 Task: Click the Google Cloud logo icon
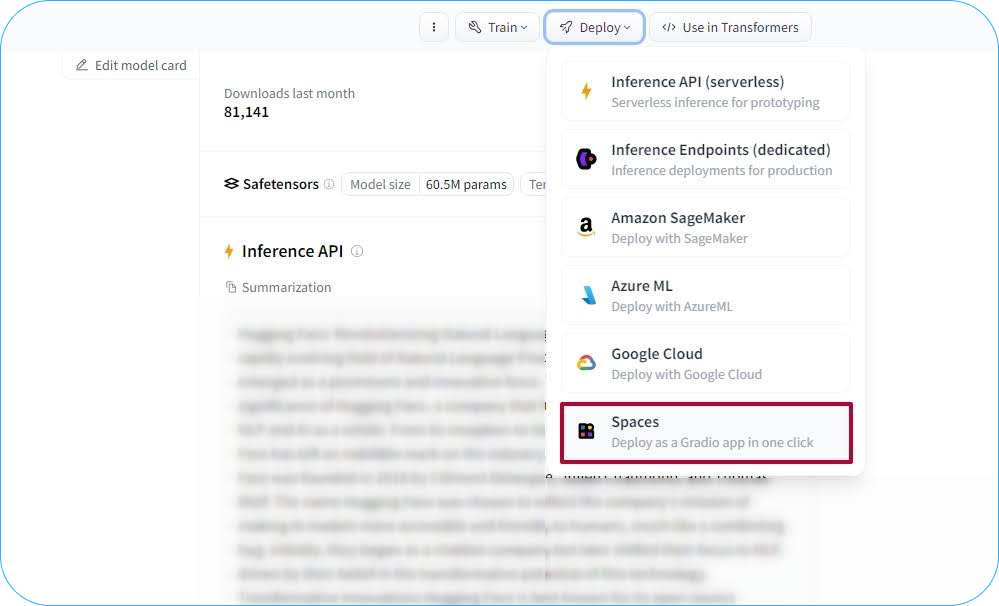[x=586, y=363]
